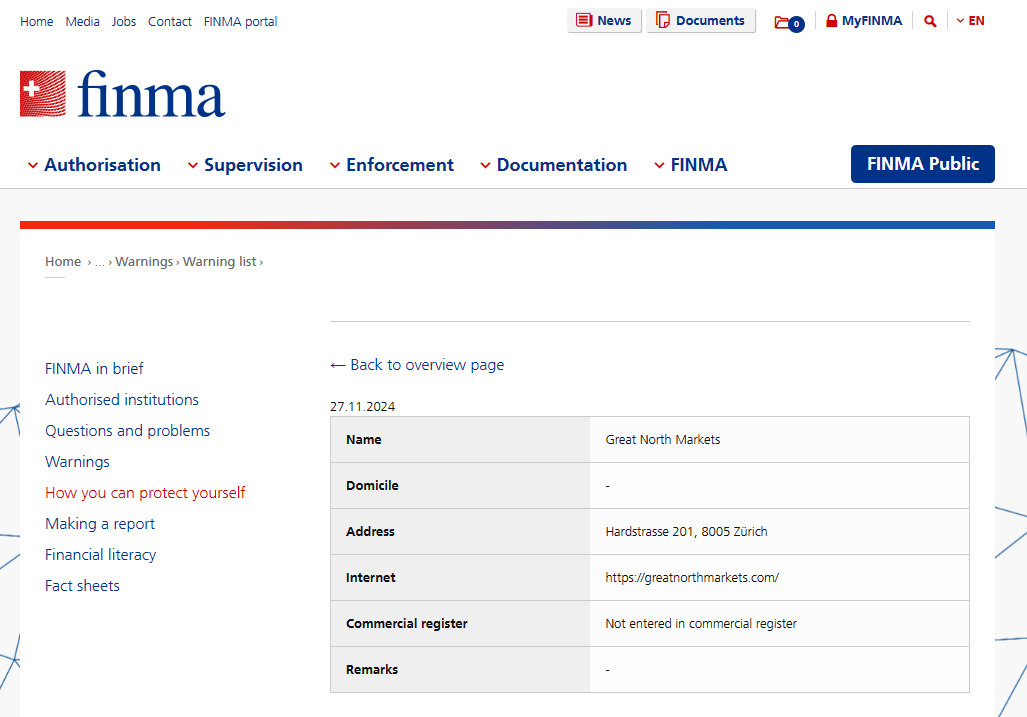Expand the Enforcement menu
This screenshot has height=717, width=1027.
coord(392,165)
